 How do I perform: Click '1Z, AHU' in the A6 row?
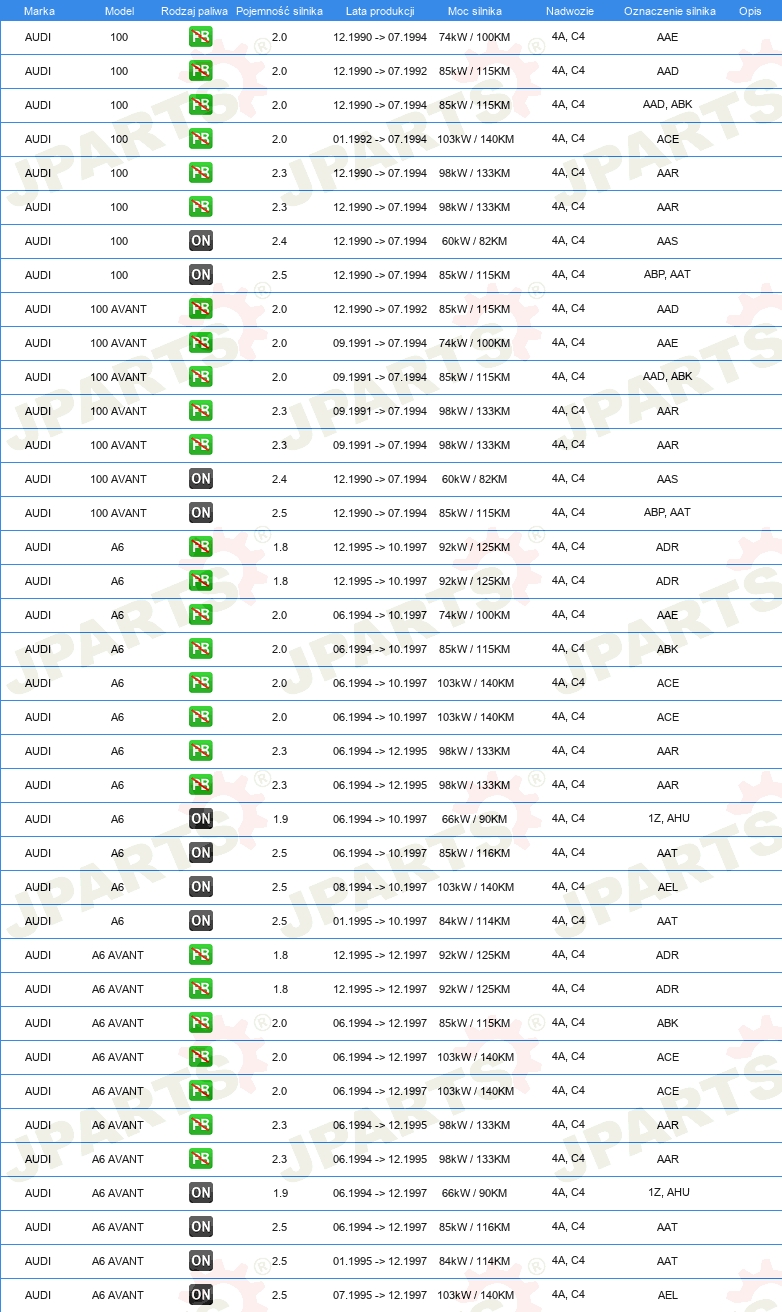click(x=668, y=818)
